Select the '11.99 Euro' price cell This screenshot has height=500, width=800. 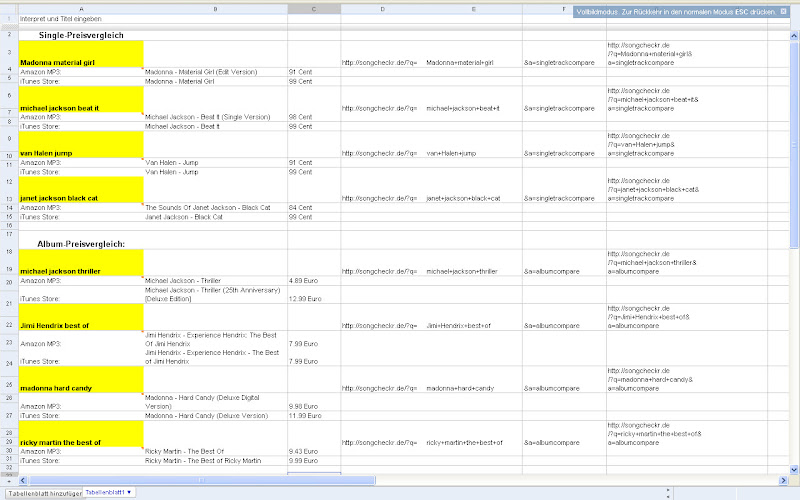pos(314,416)
